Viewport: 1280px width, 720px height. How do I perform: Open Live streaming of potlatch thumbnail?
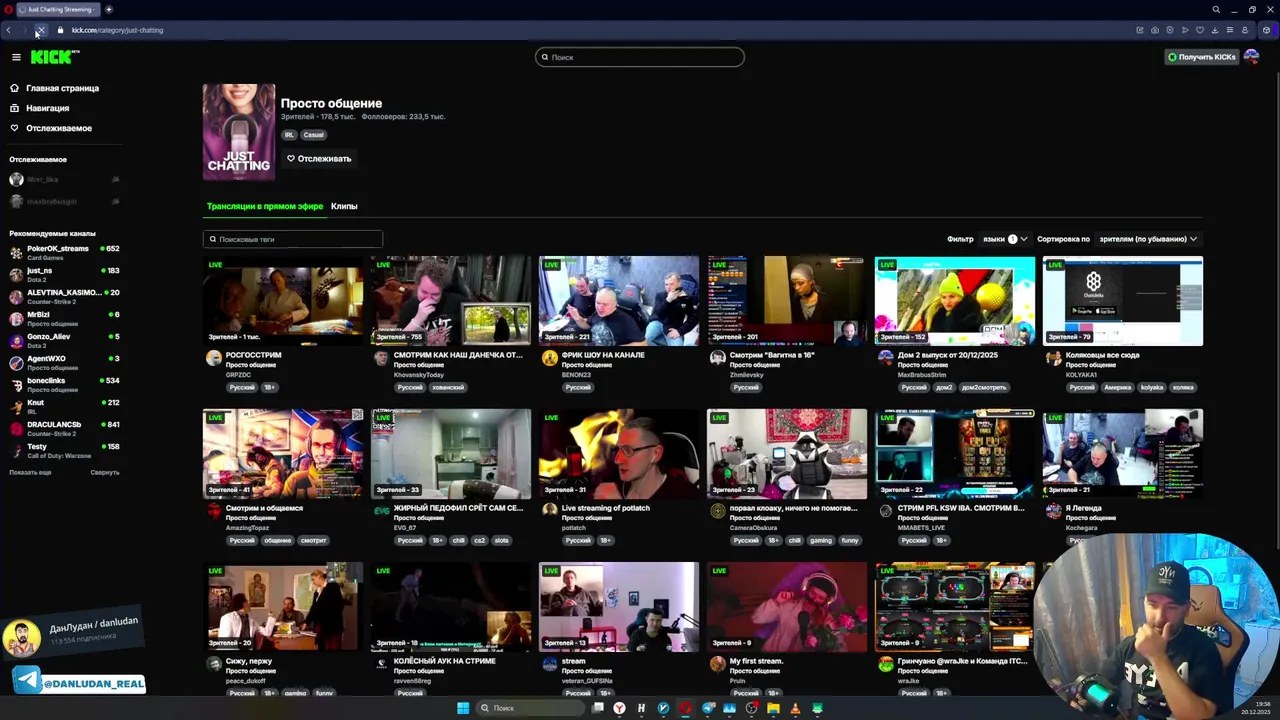tap(619, 454)
